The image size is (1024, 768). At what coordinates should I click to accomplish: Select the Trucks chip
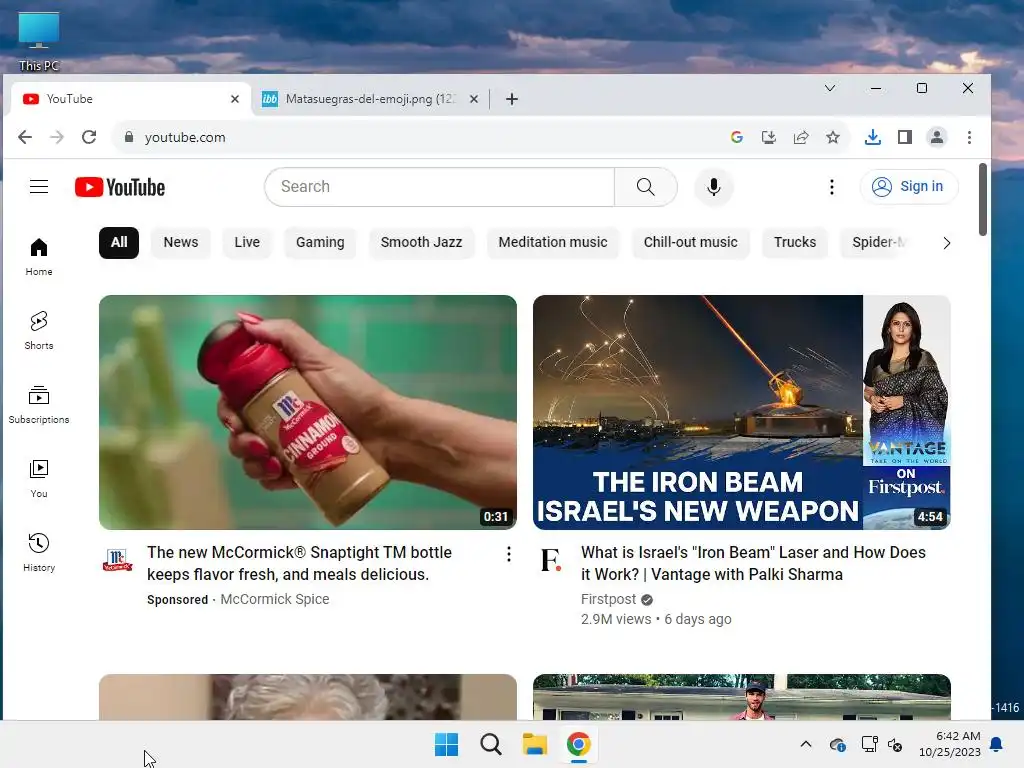(x=795, y=242)
